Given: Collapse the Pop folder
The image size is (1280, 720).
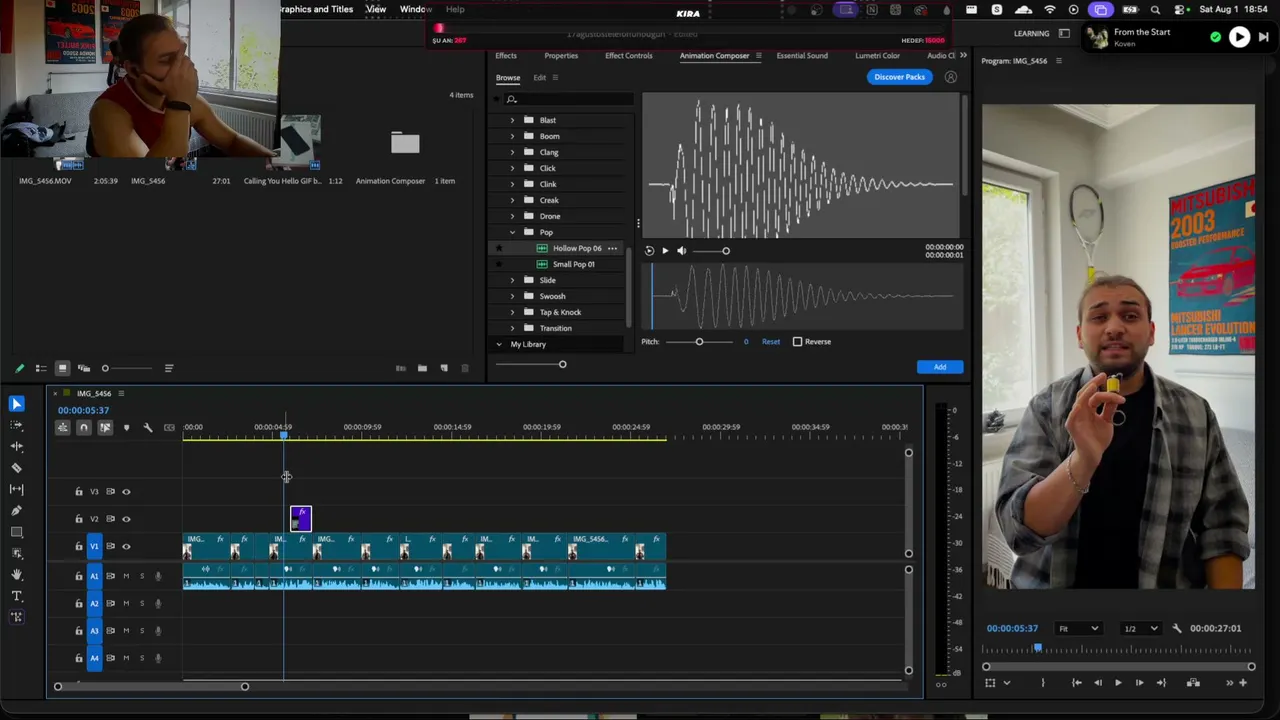Looking at the screenshot, I should 513,232.
